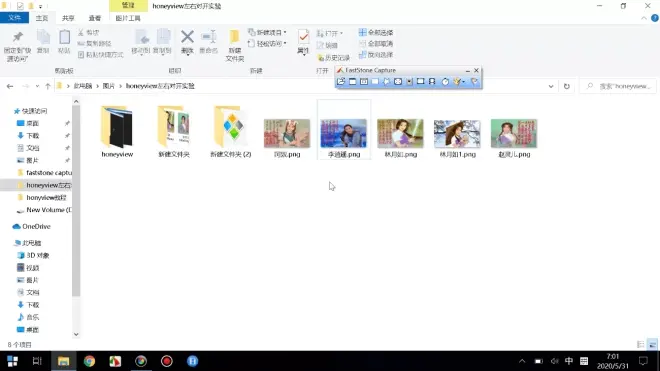Open Windows Start menu
This screenshot has width=660, height=371.
(12, 361)
